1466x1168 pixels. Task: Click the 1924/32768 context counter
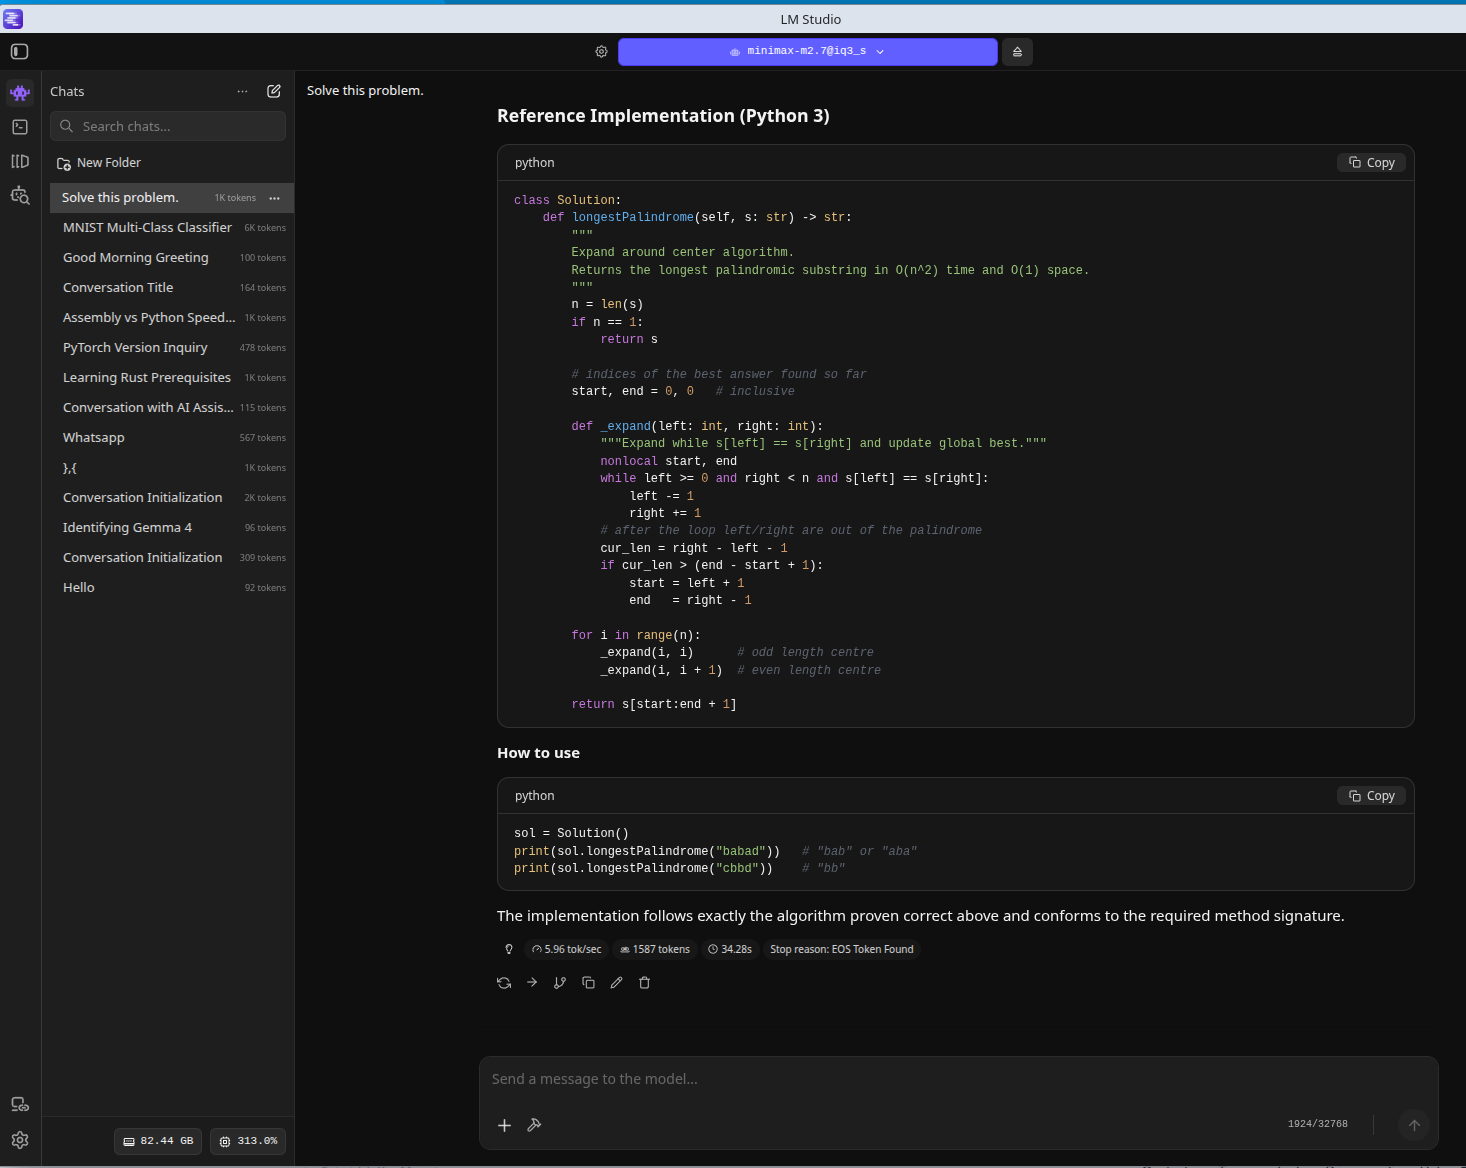click(1318, 1124)
